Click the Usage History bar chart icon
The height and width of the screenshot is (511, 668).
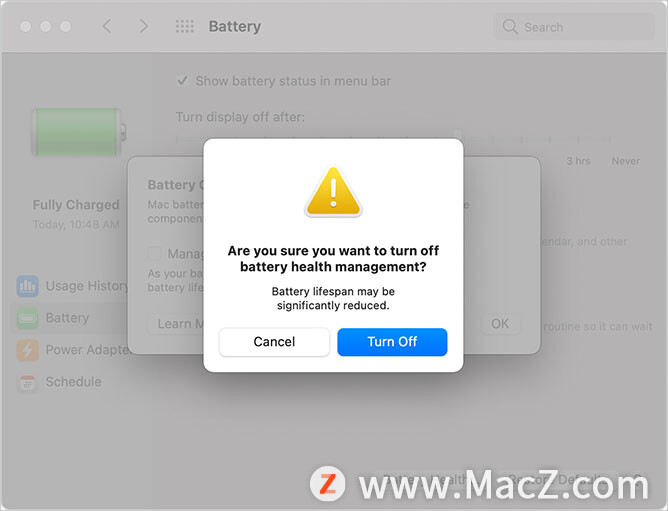click(x=28, y=286)
